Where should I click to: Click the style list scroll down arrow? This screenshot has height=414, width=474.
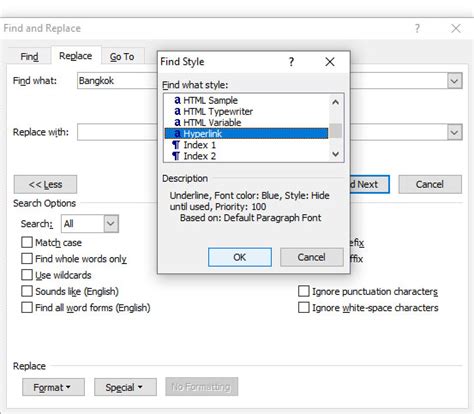[336, 154]
